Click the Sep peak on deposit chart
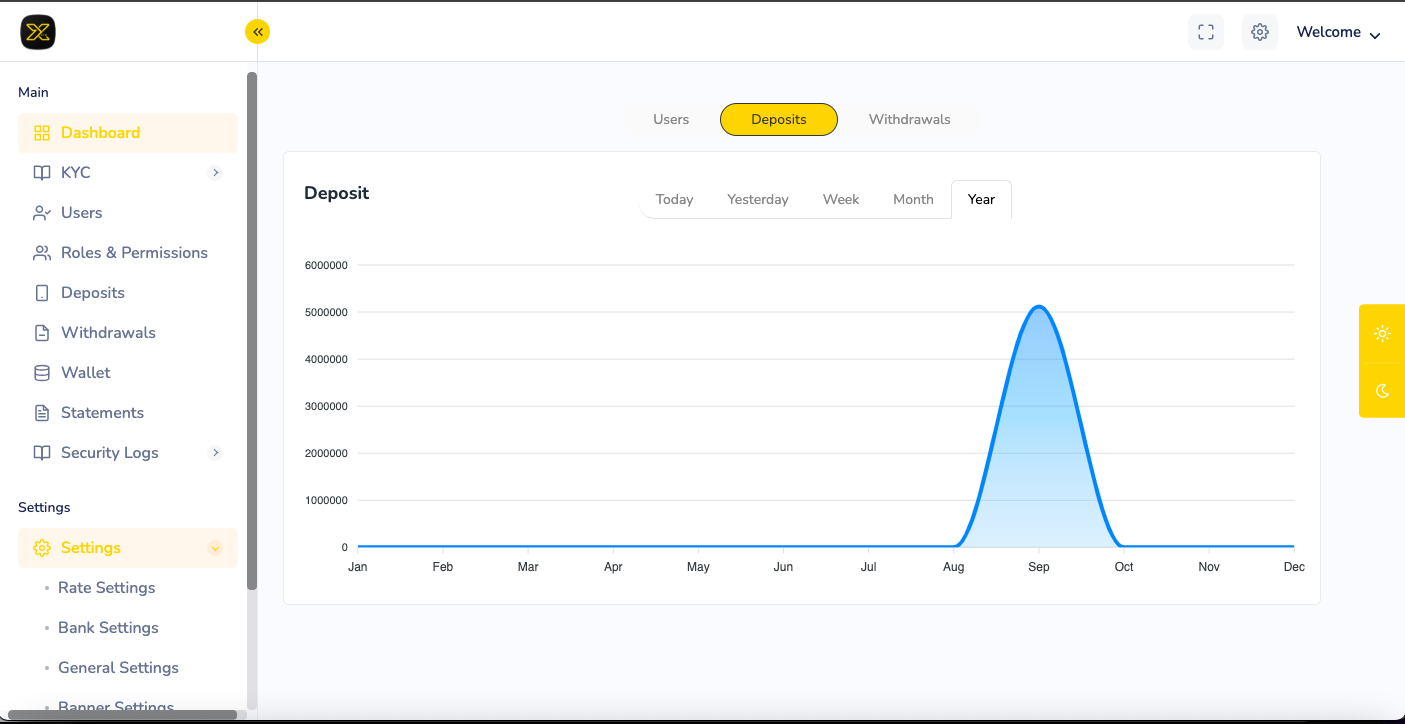 point(1039,307)
